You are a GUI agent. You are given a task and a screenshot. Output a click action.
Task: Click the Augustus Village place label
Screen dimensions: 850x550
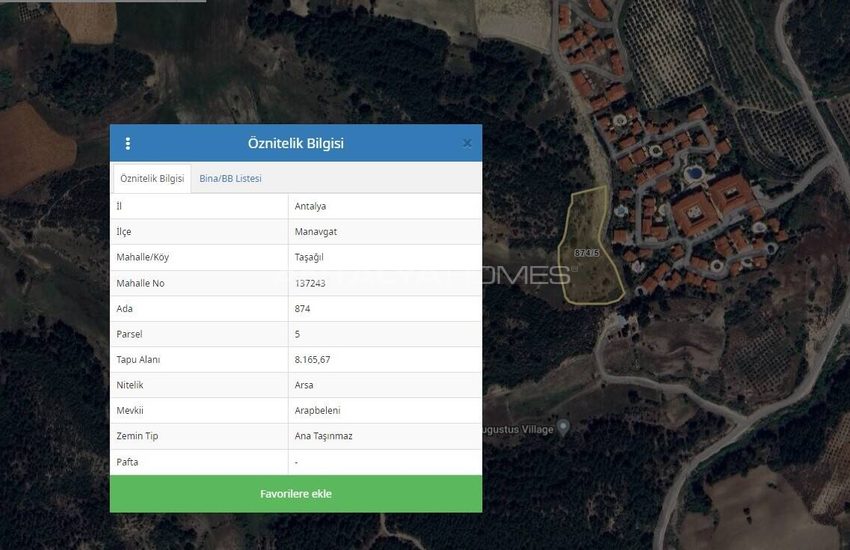[x=518, y=430]
